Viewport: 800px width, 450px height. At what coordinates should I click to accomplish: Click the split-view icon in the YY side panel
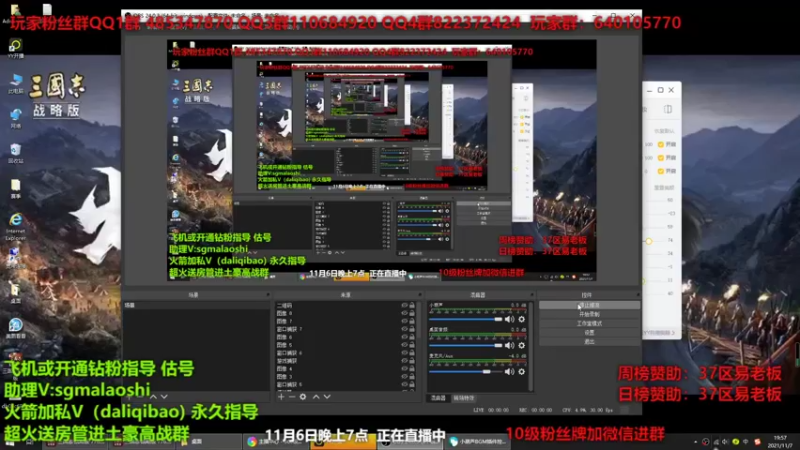pyautogui.click(x=668, y=109)
